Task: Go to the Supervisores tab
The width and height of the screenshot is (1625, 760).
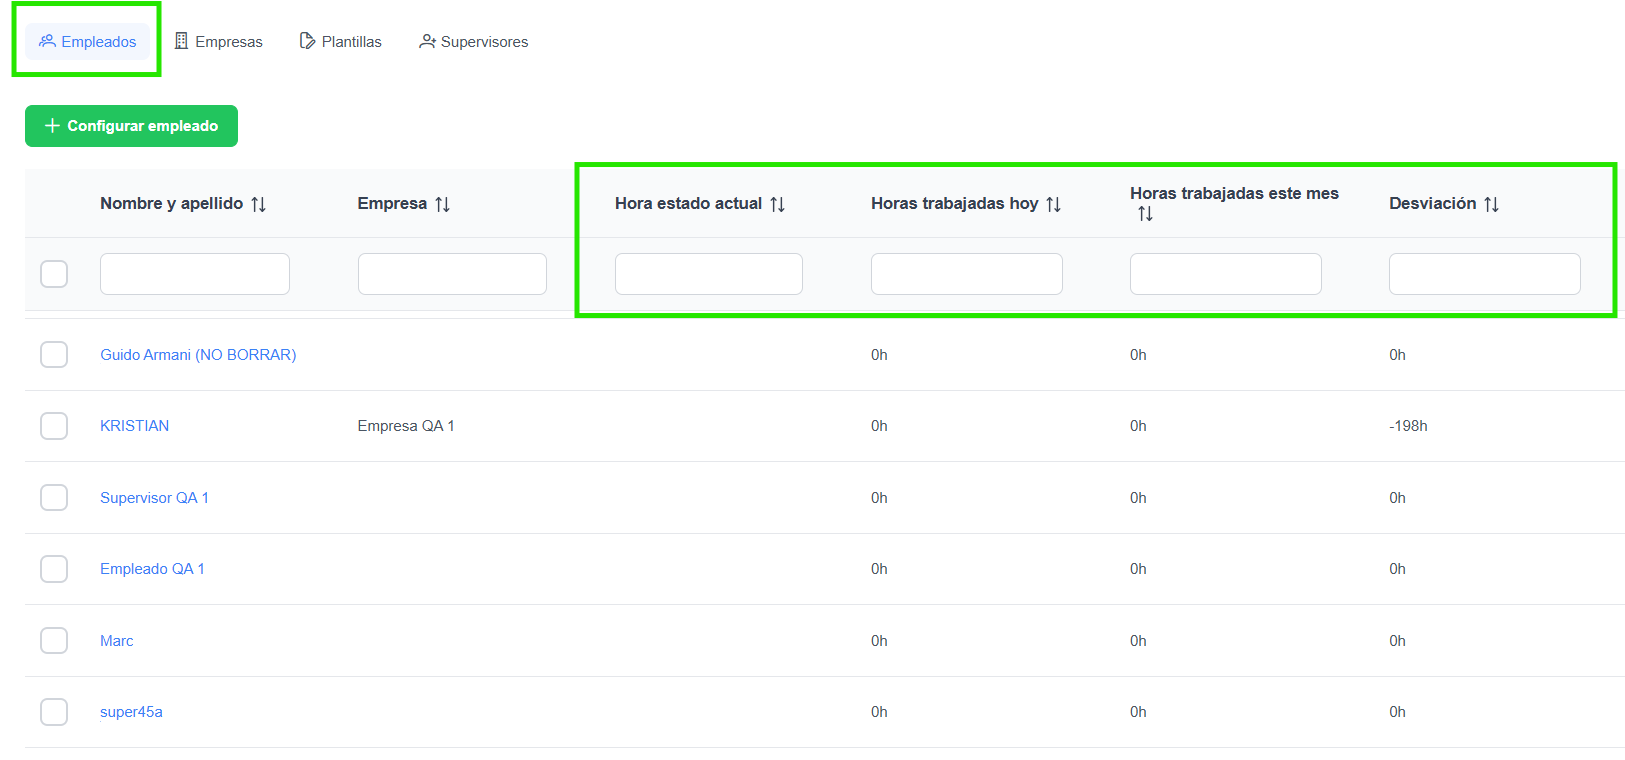Action: (x=474, y=42)
